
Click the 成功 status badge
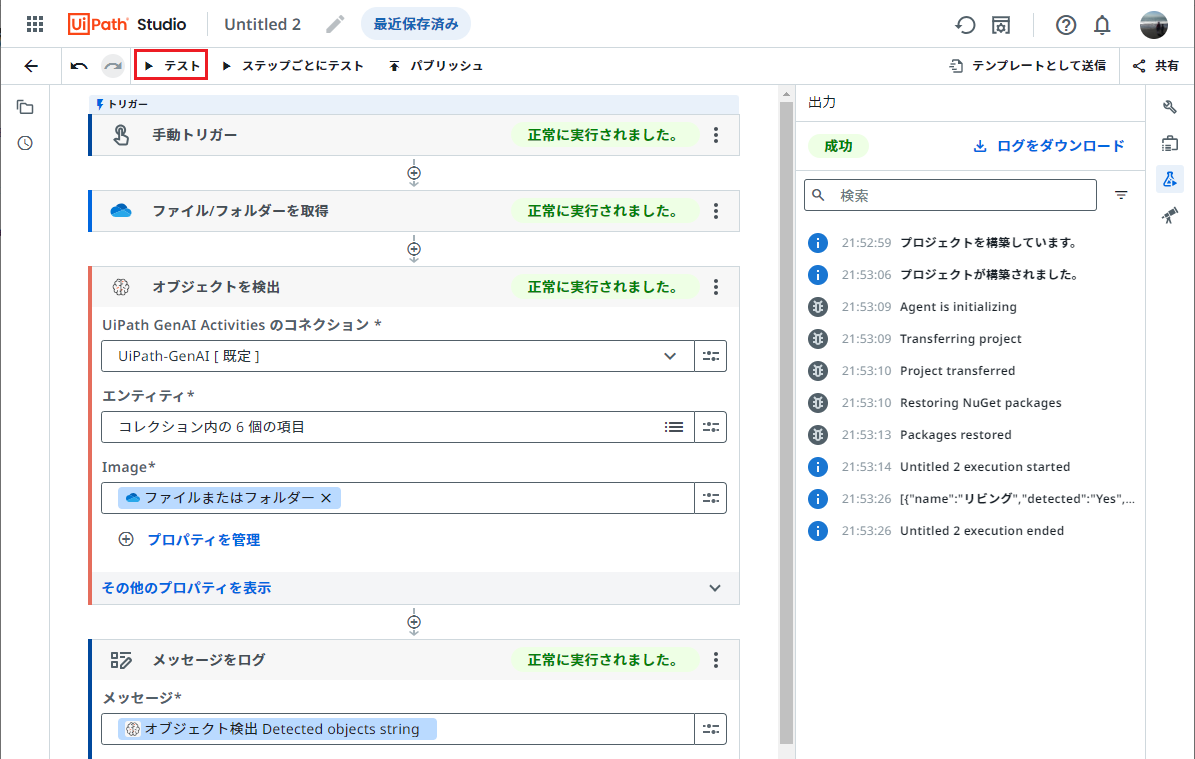coord(838,146)
